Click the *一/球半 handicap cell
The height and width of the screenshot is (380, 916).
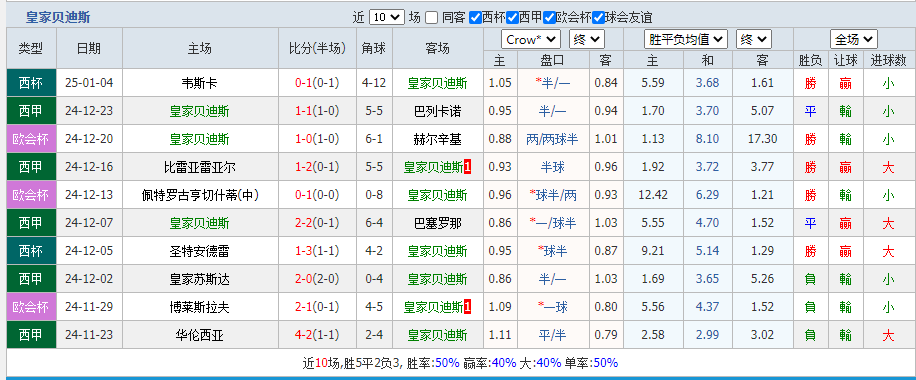click(553, 223)
